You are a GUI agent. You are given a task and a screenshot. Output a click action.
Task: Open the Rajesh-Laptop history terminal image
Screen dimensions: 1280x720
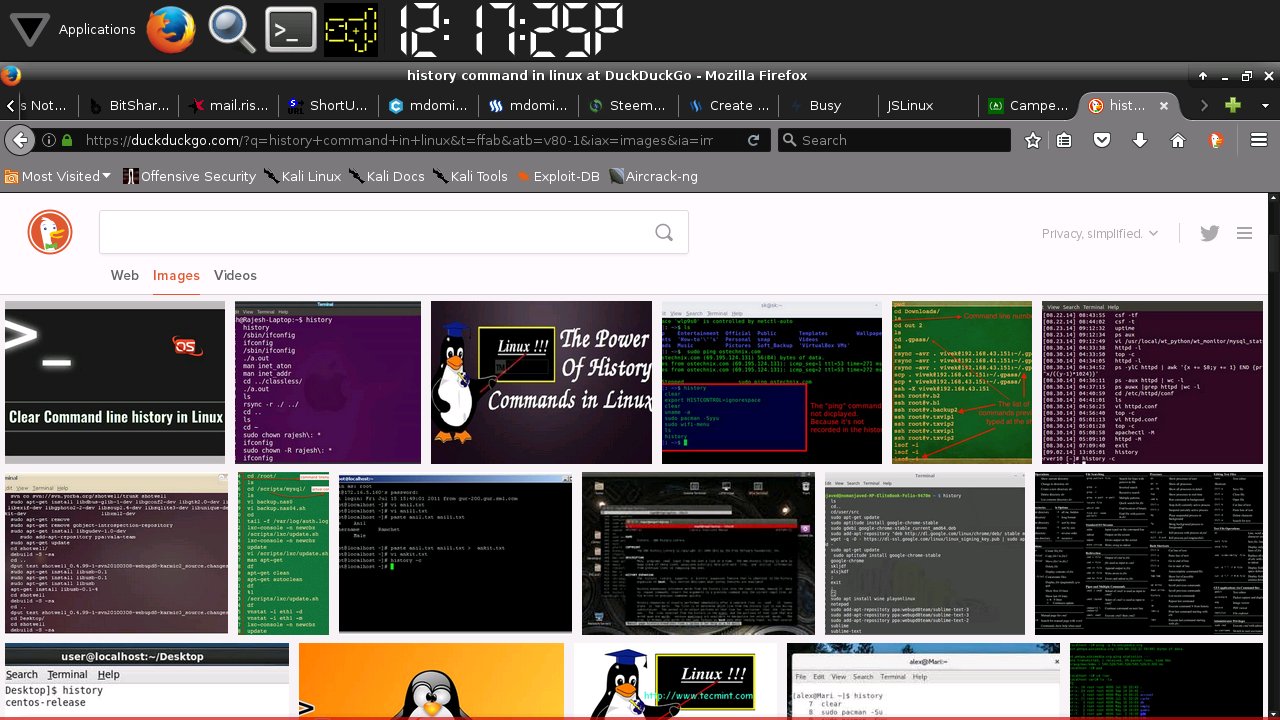click(328, 382)
